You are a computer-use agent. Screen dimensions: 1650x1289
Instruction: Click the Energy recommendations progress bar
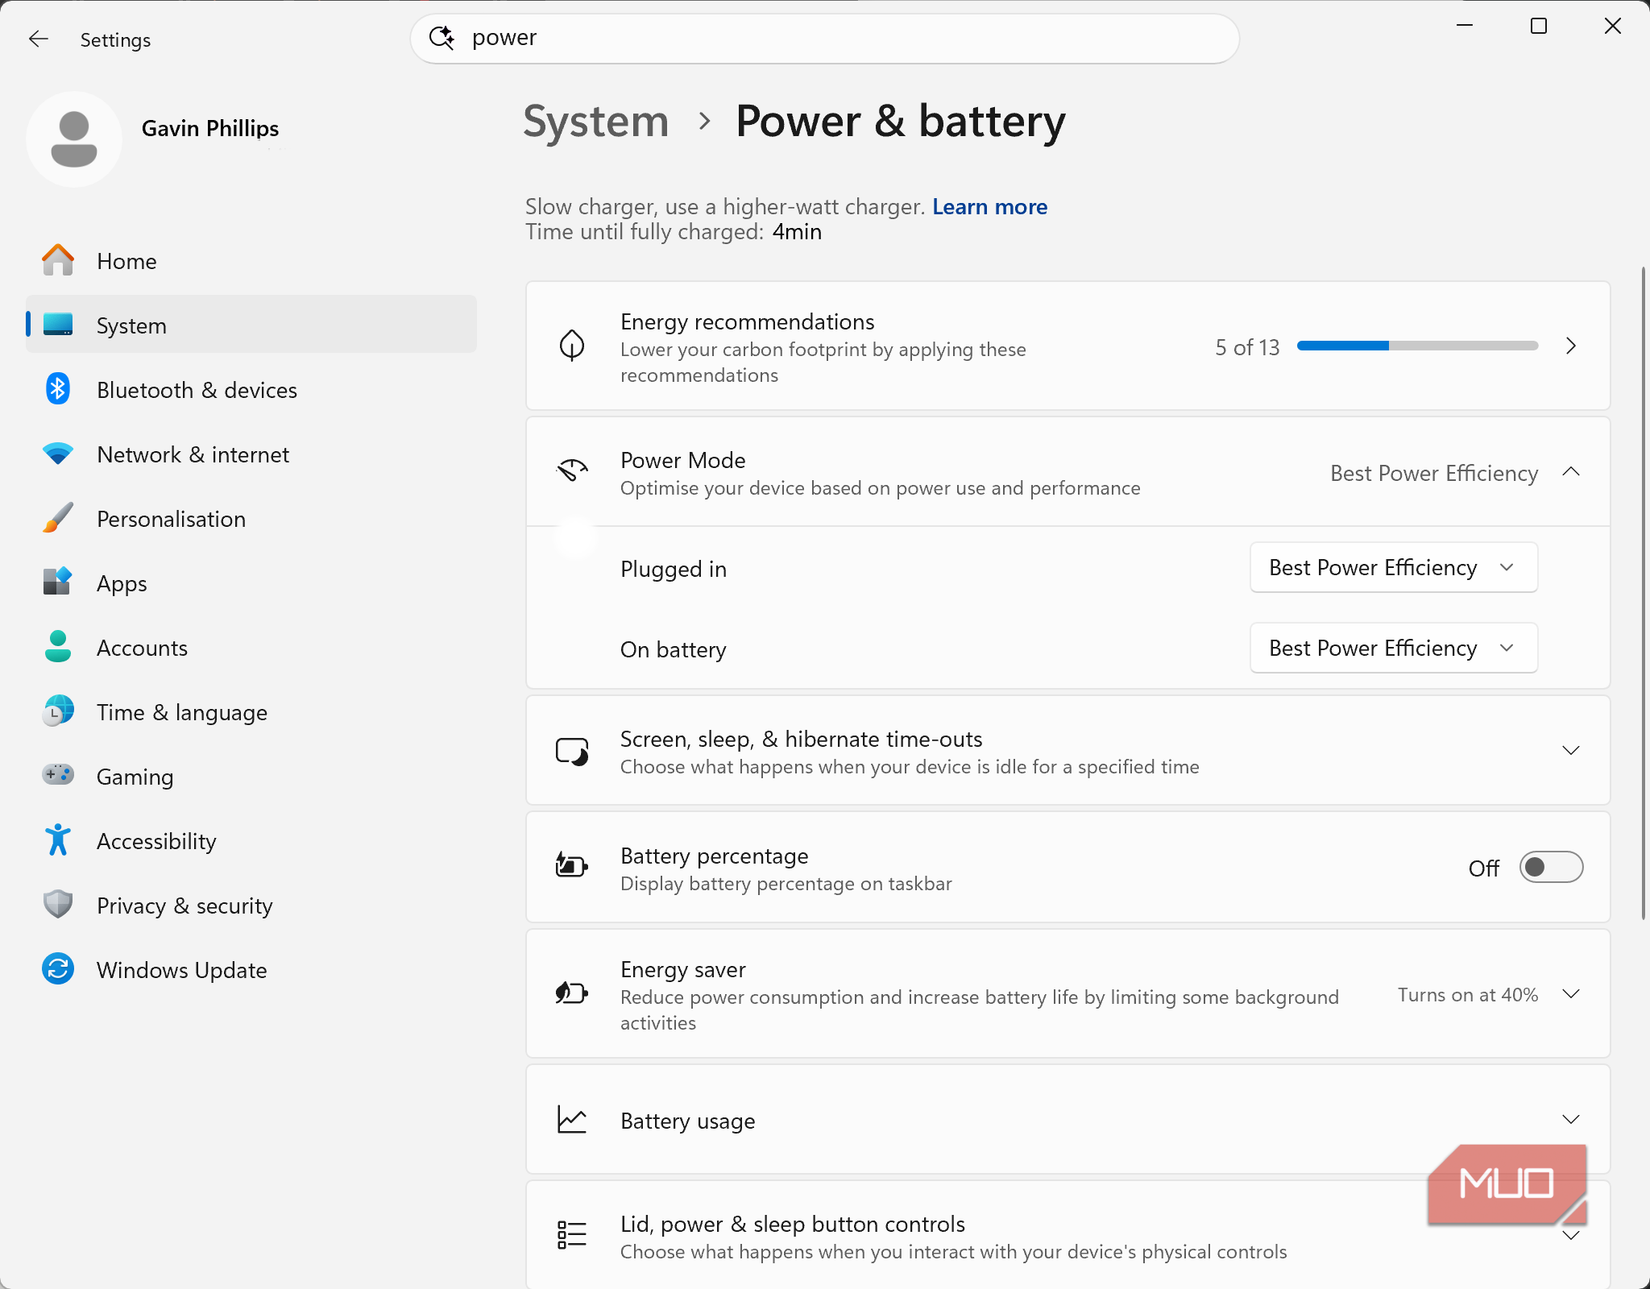point(1417,345)
